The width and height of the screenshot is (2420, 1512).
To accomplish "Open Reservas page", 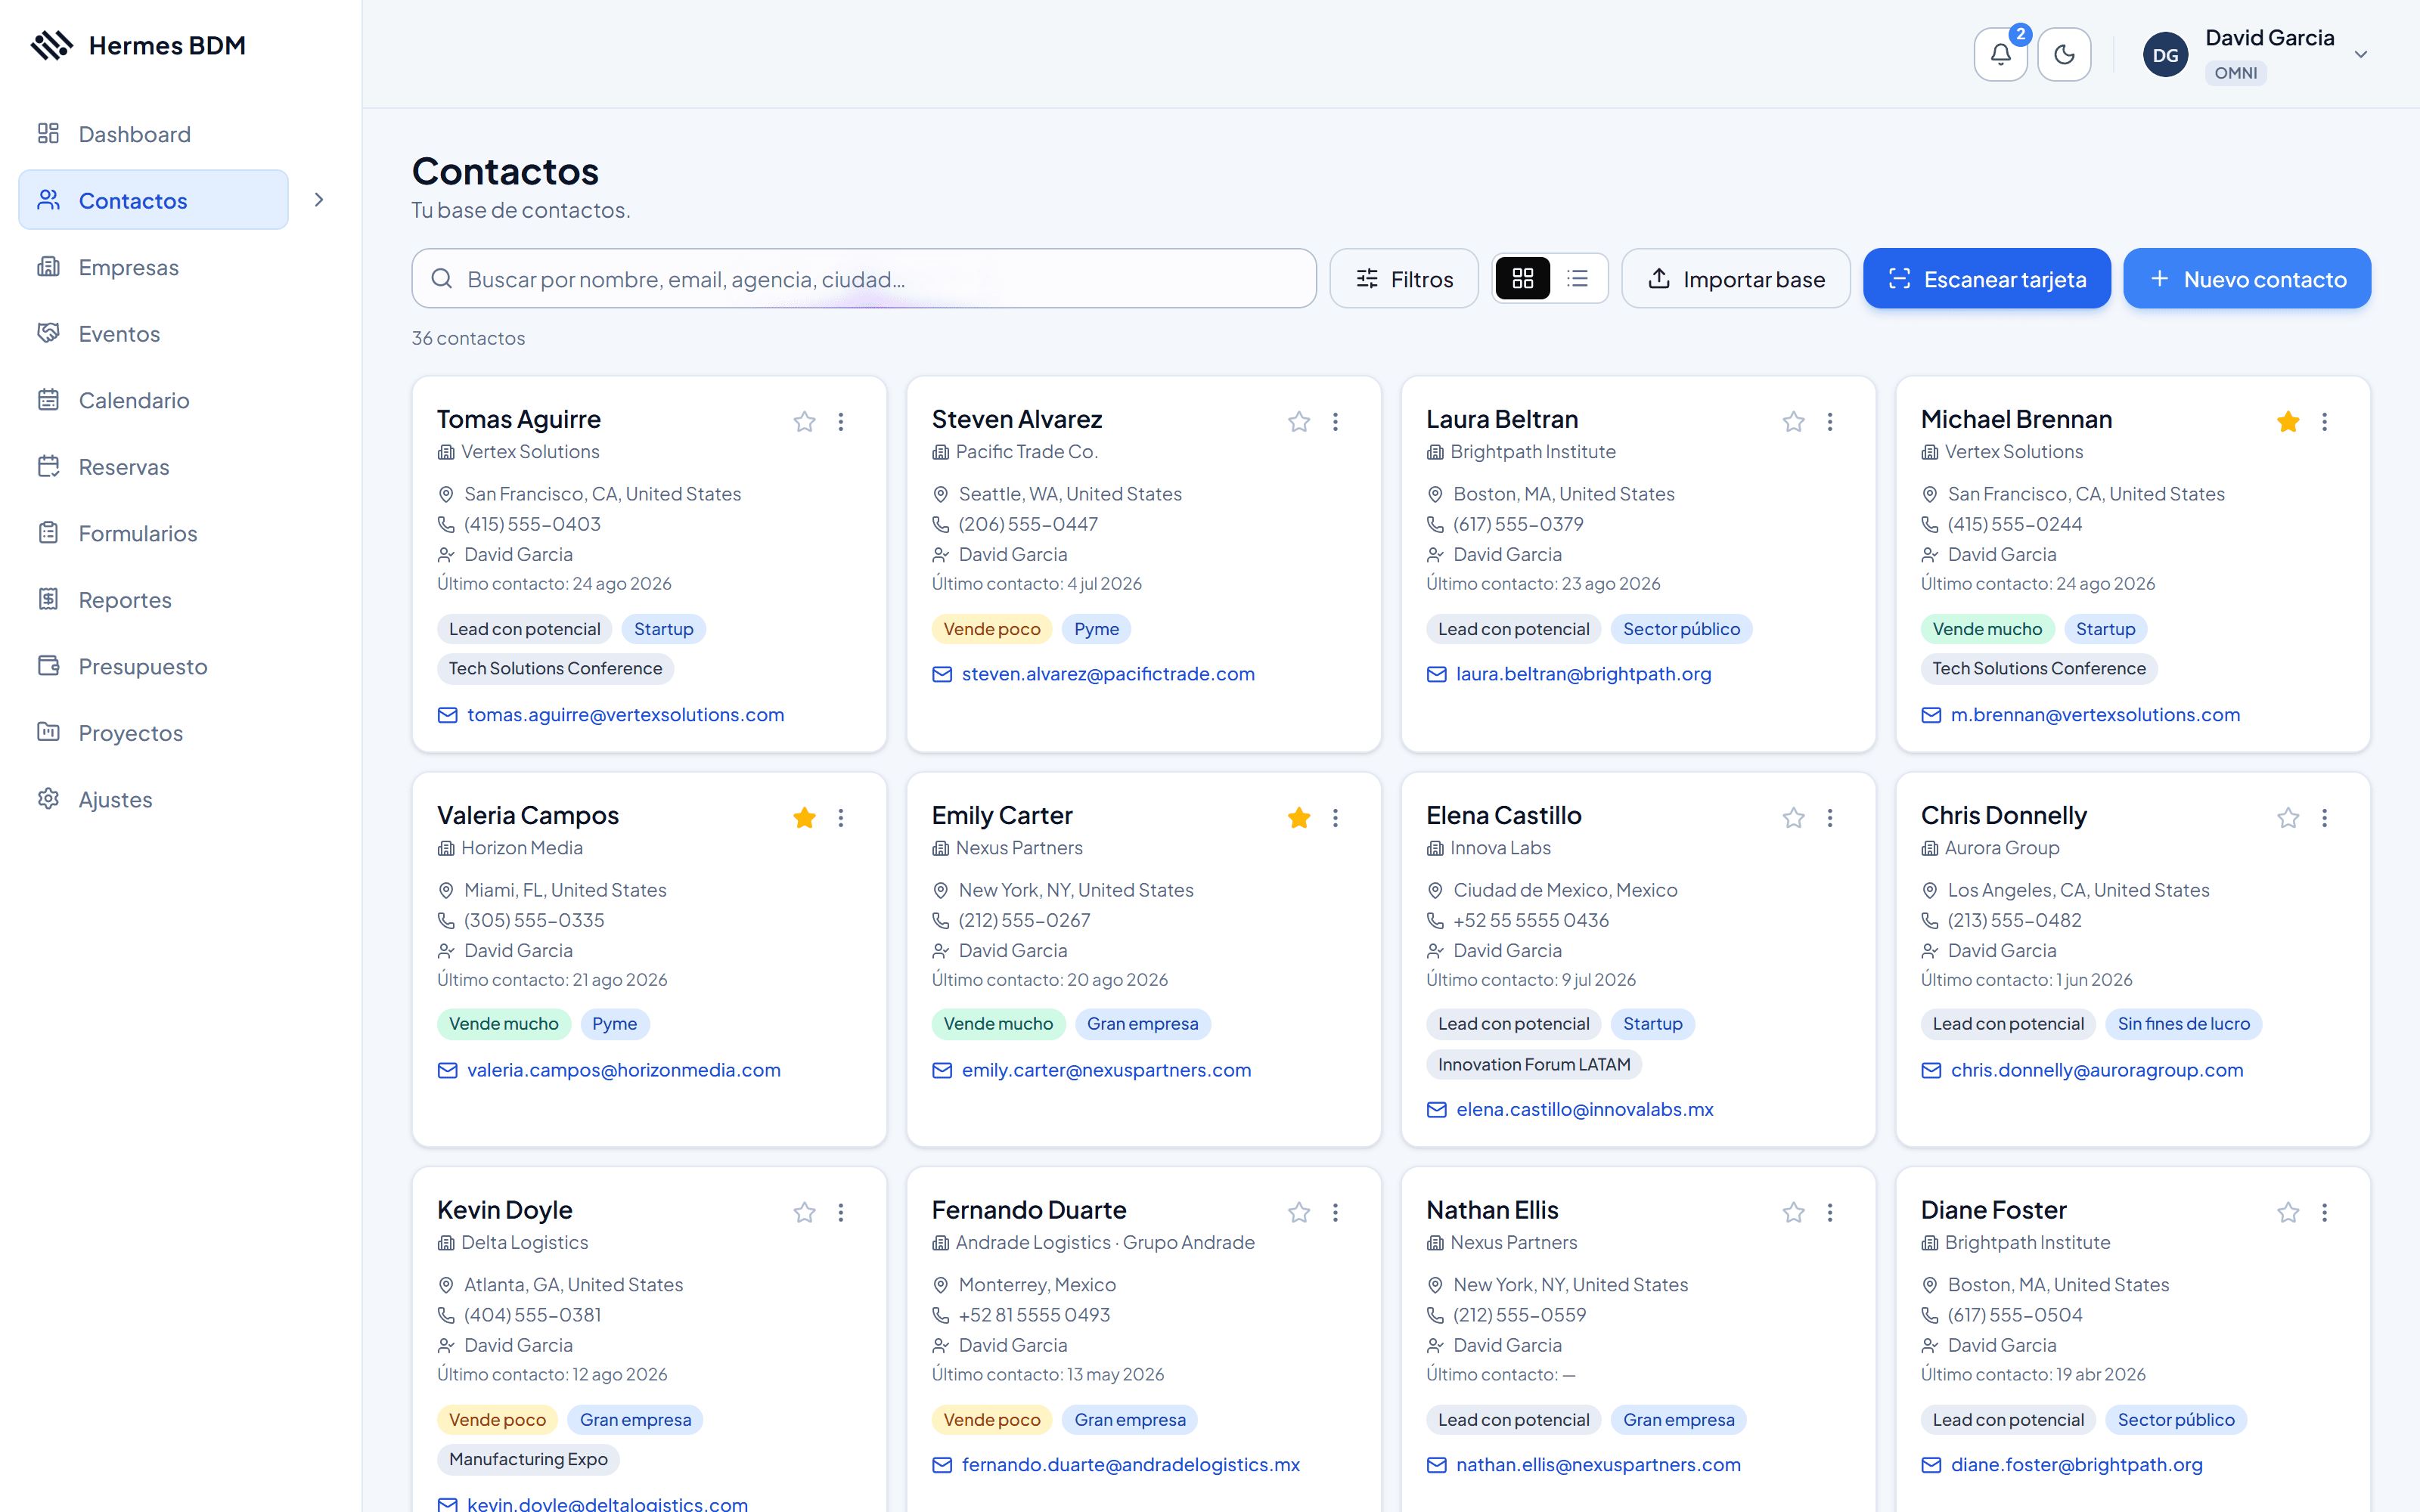I will (153, 466).
